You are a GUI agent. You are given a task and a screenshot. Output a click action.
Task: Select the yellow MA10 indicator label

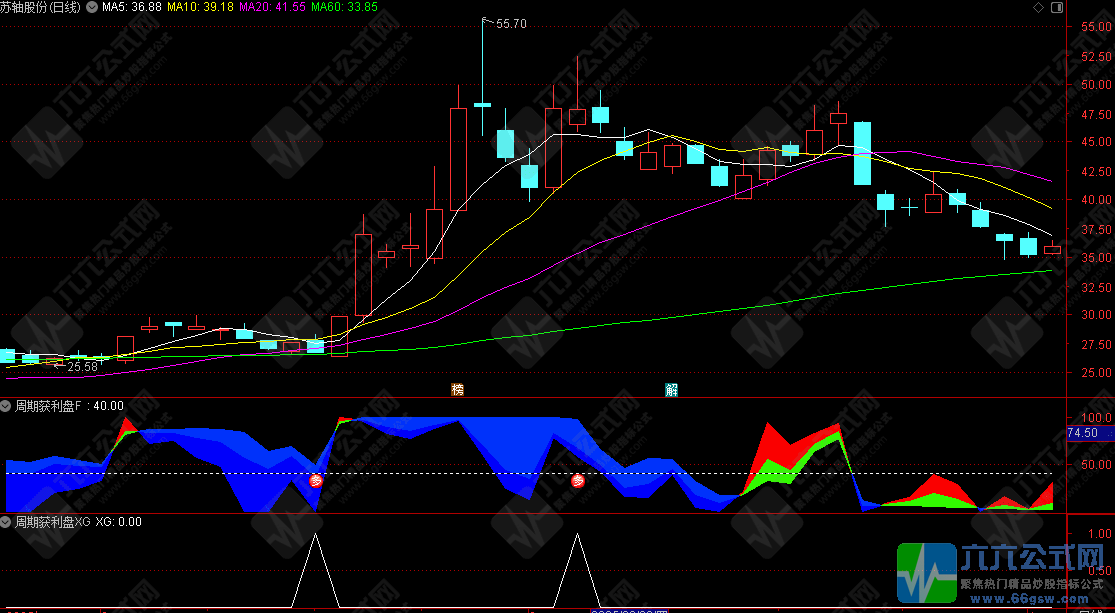click(200, 7)
